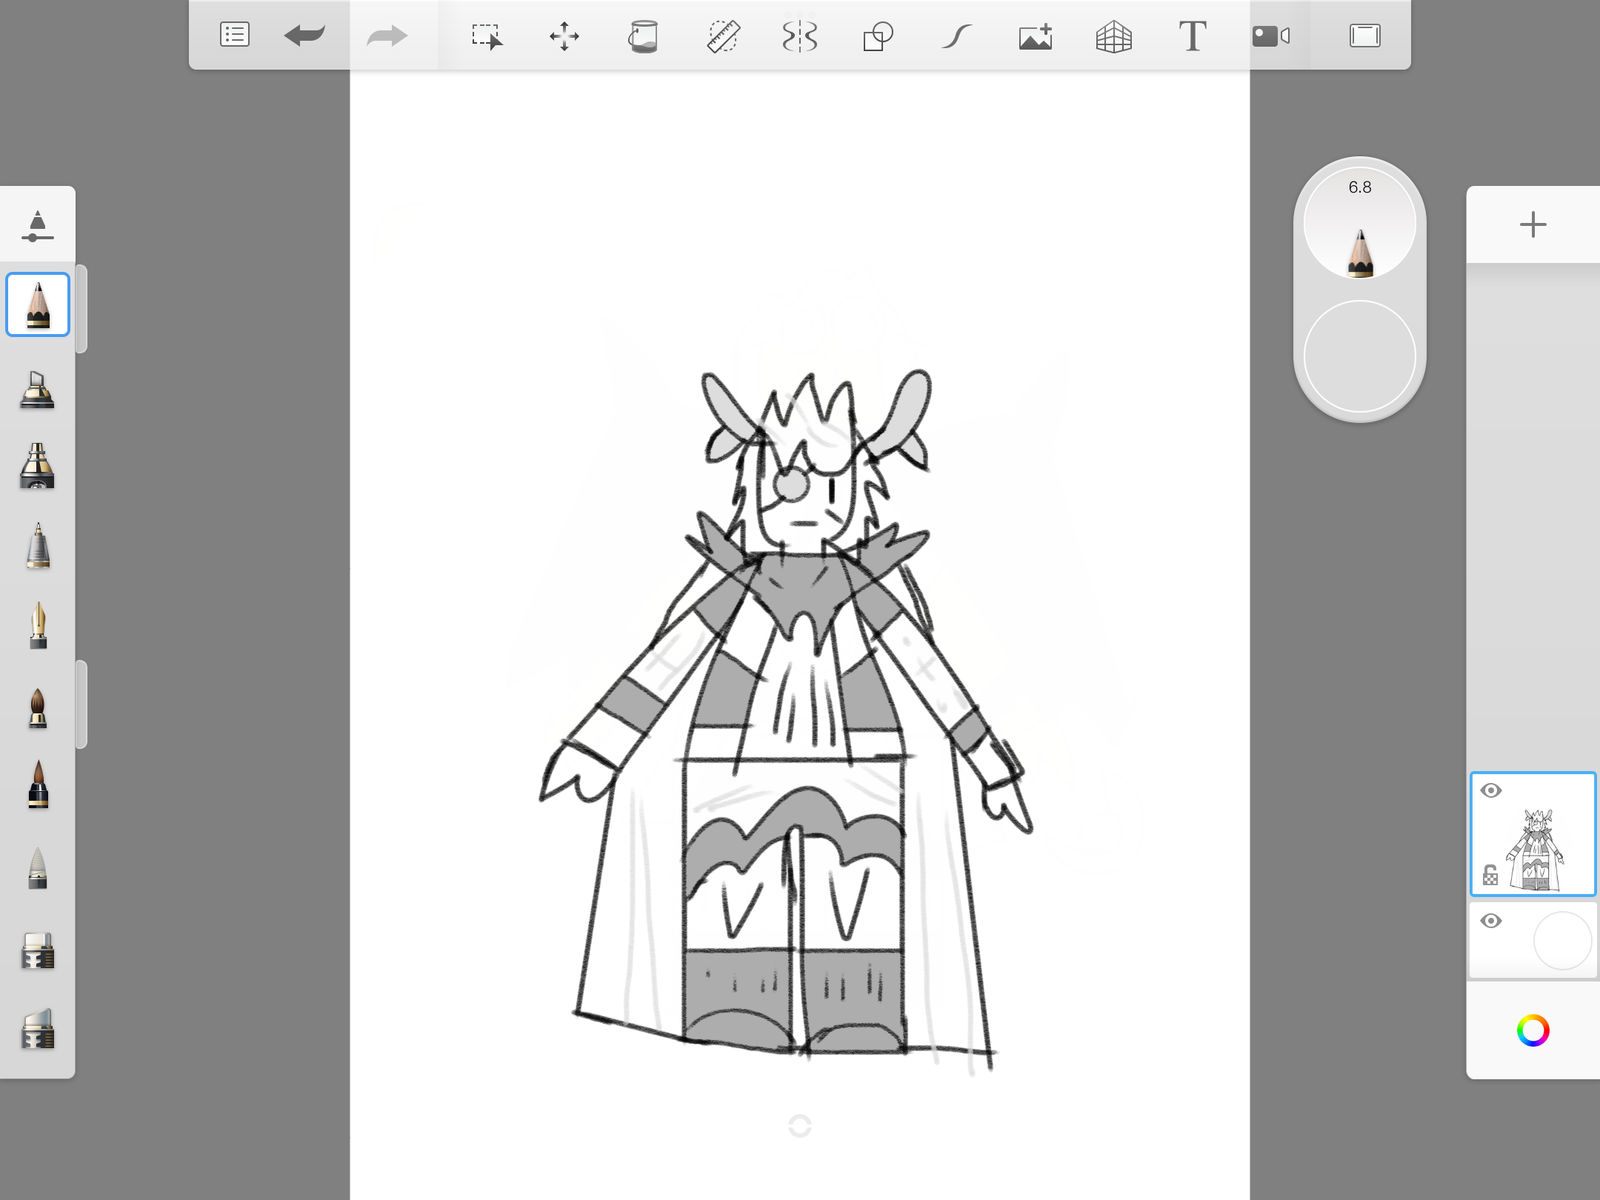
Task: Select the fountain Ink pen brush
Action: pyautogui.click(x=38, y=626)
